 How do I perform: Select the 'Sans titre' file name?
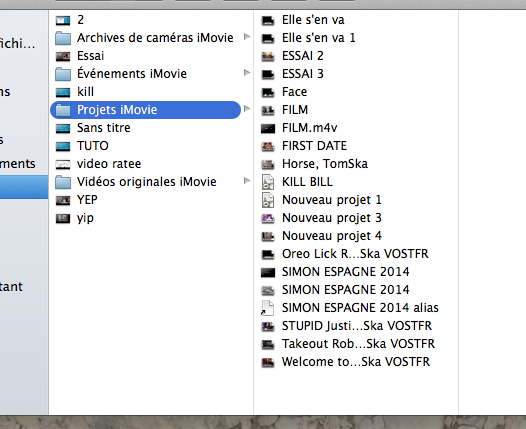coord(103,128)
